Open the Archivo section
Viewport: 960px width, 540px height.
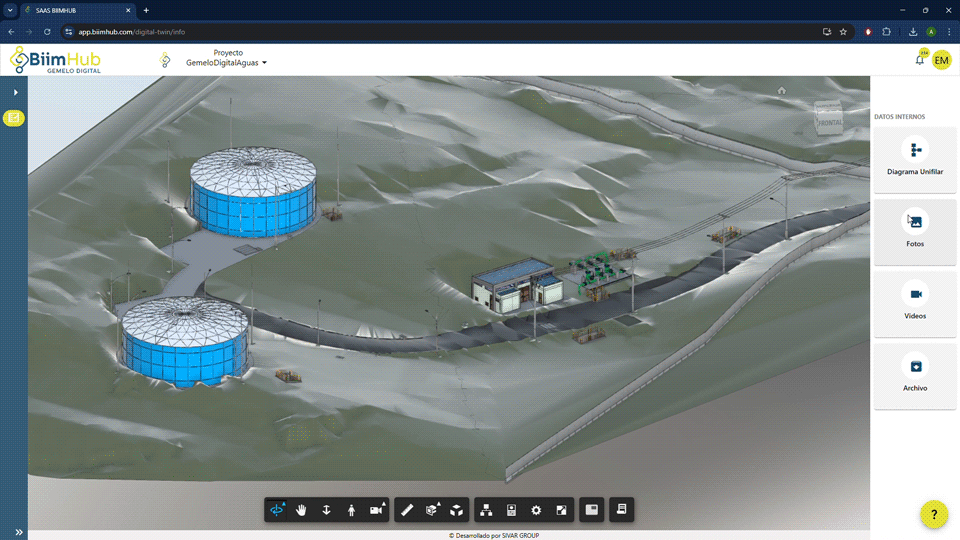[x=915, y=376]
